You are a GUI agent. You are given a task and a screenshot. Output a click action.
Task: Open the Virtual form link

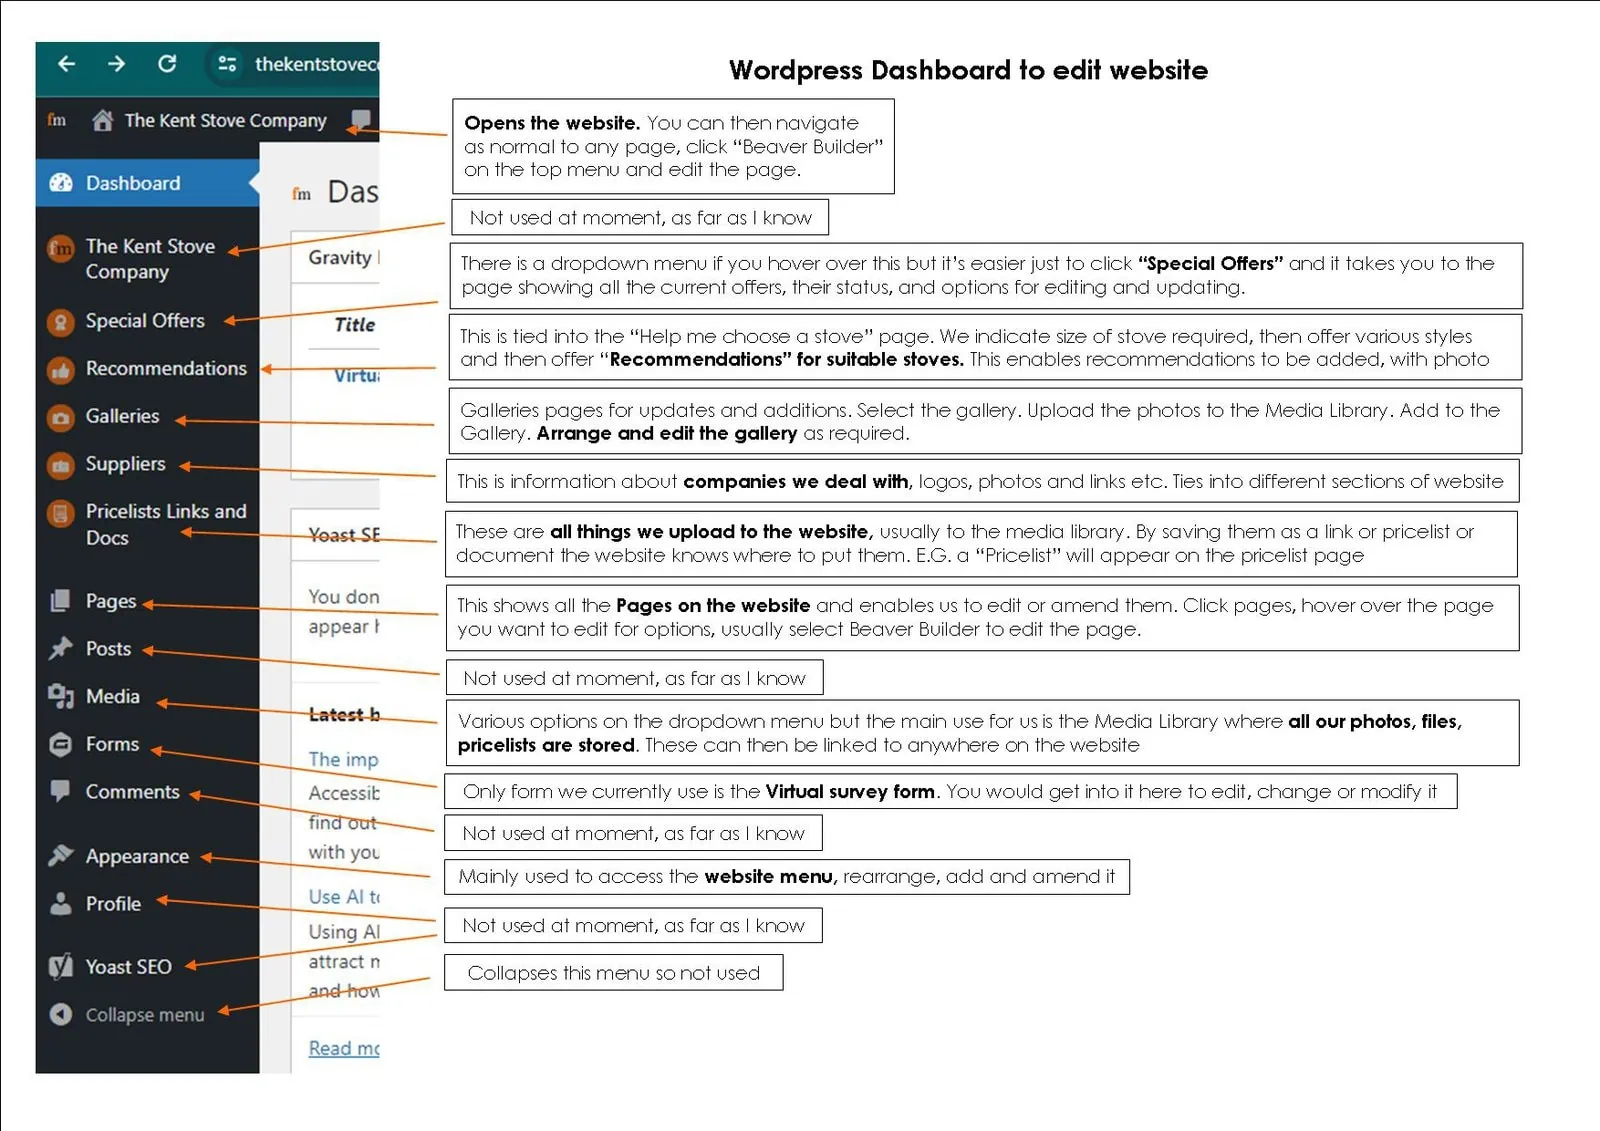tap(356, 376)
